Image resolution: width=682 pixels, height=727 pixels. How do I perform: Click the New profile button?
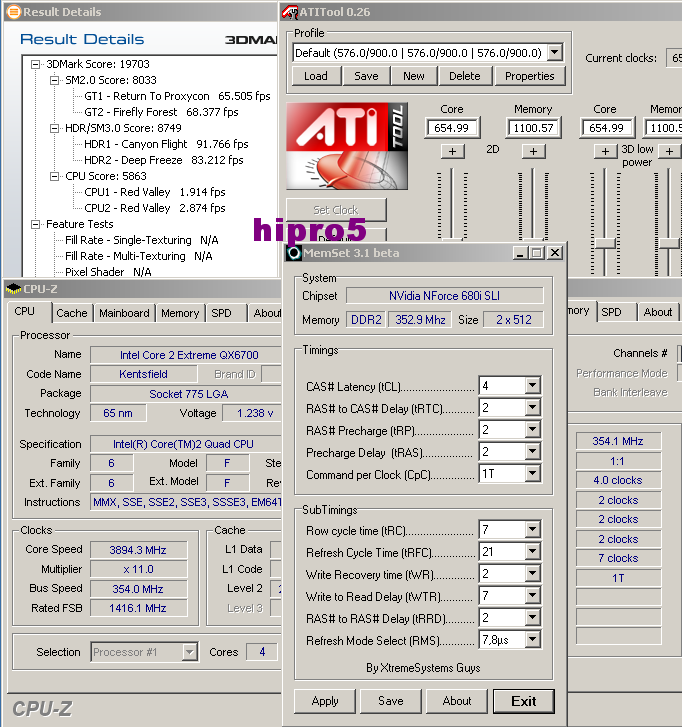pos(414,76)
